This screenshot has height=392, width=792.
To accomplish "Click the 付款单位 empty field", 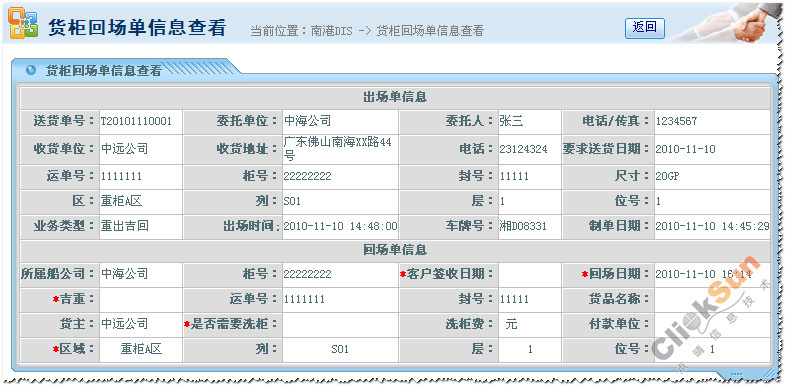I will tap(712, 324).
